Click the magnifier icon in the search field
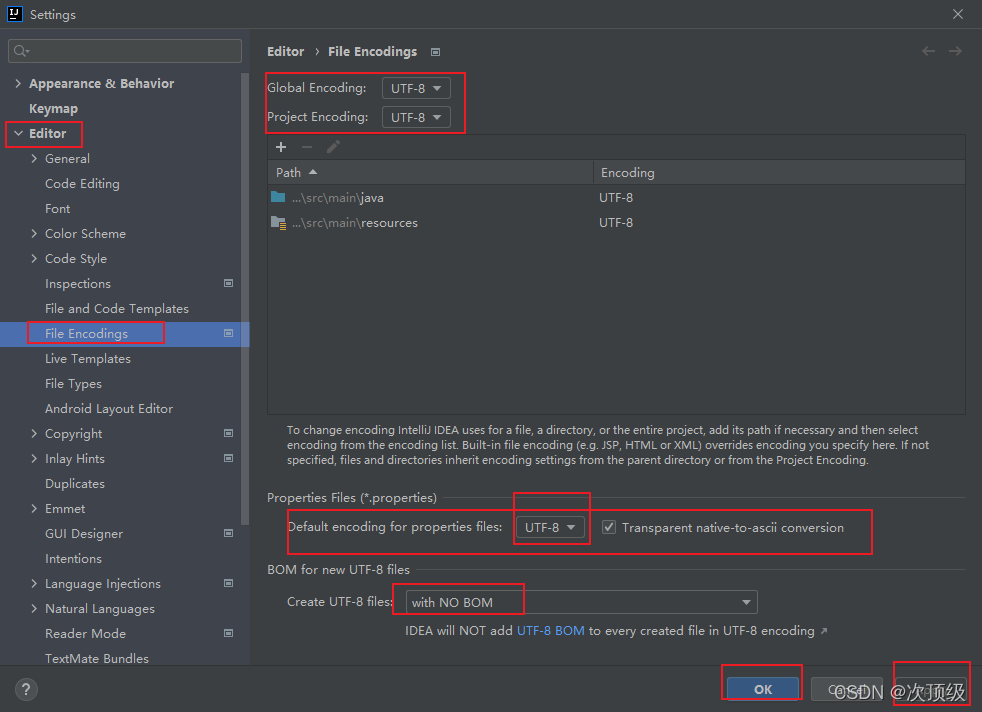Screen dimensions: 982x712 pos(21,50)
